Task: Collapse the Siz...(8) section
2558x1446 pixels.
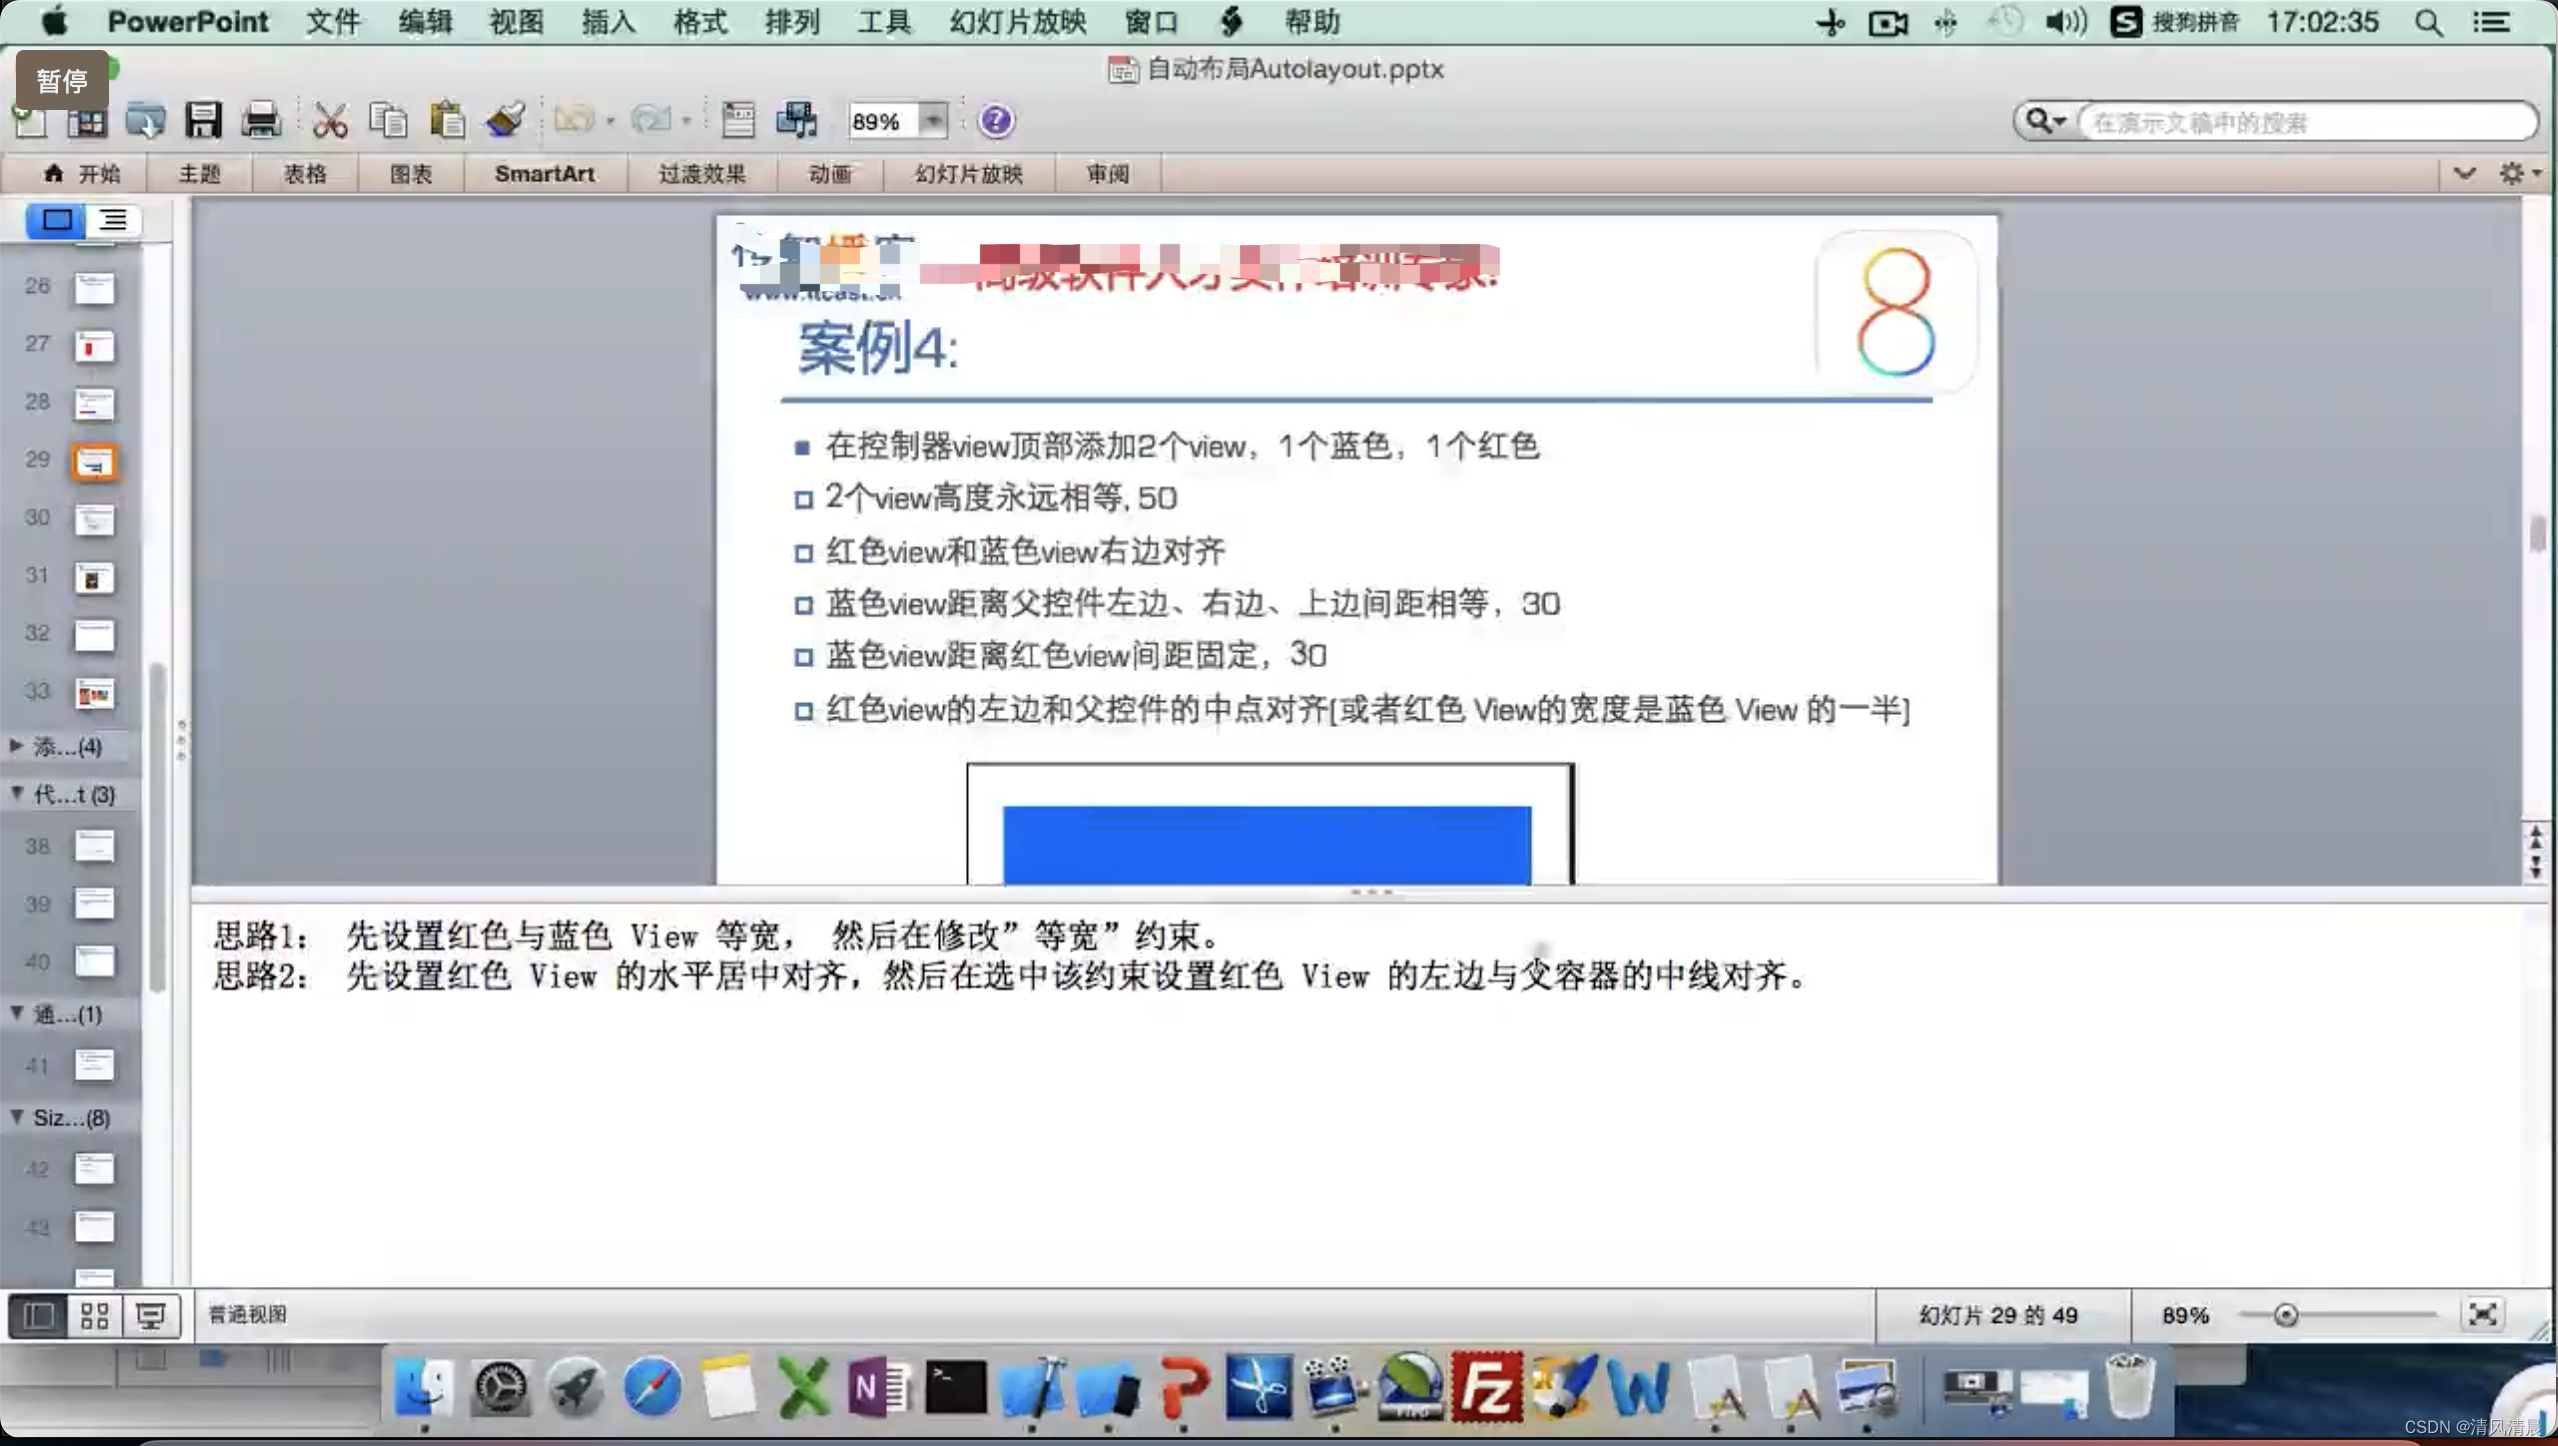Action: pyautogui.click(x=17, y=1118)
